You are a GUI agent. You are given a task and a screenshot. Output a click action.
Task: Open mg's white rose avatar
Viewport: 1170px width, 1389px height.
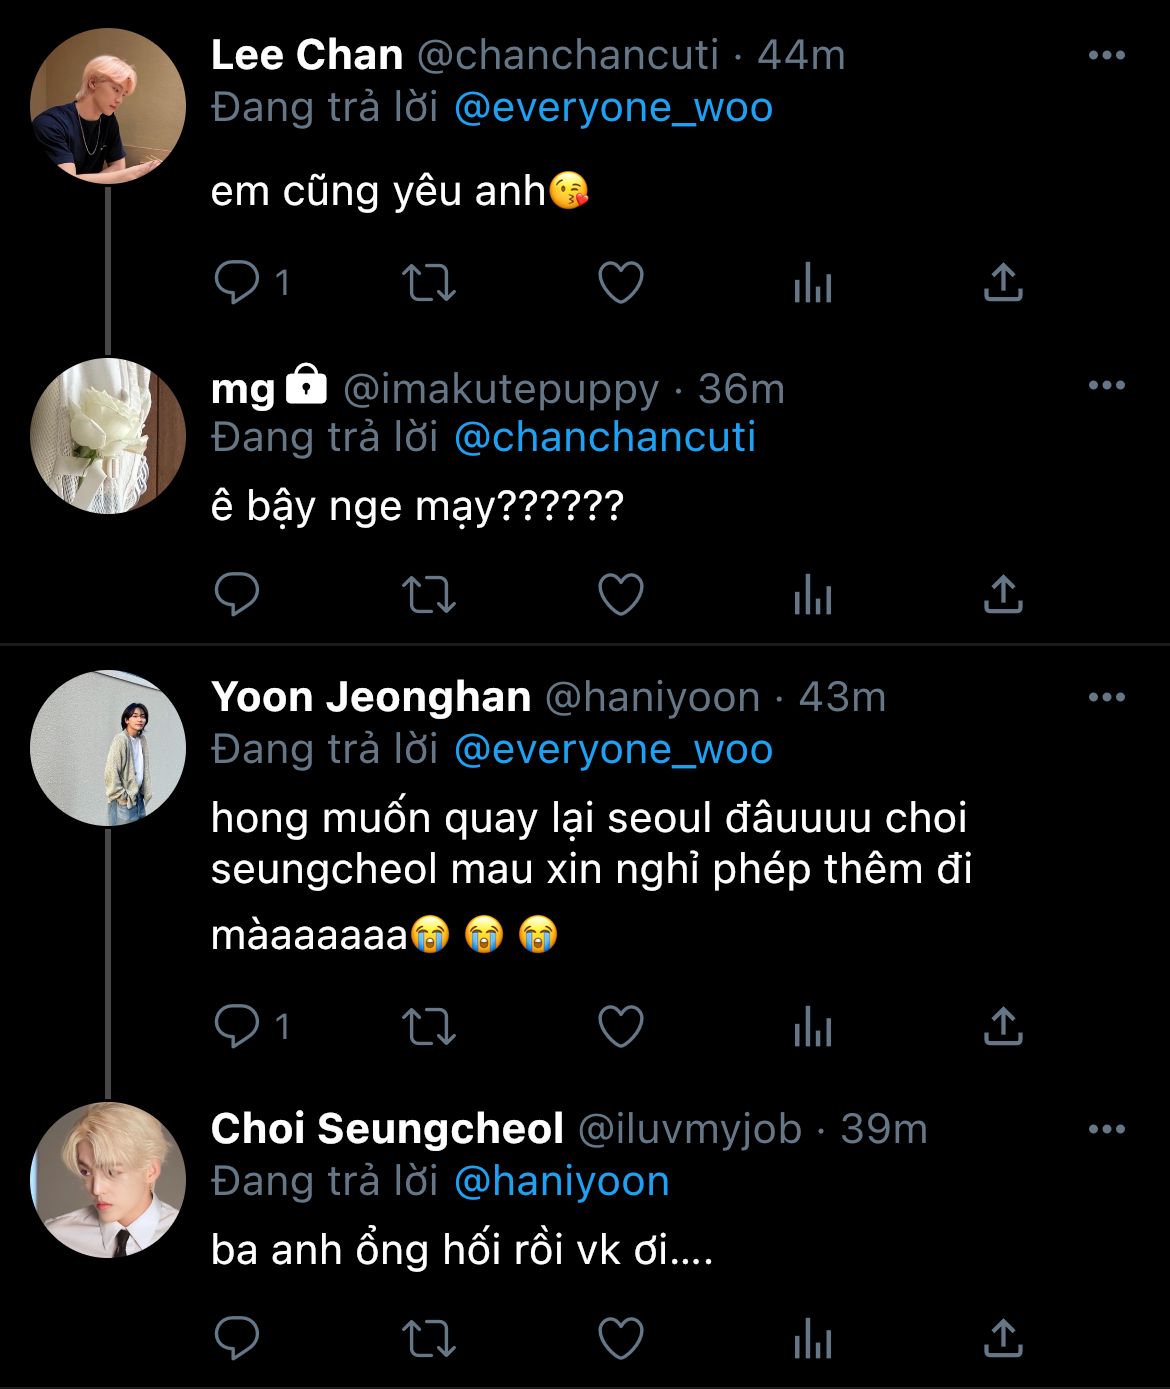click(108, 436)
